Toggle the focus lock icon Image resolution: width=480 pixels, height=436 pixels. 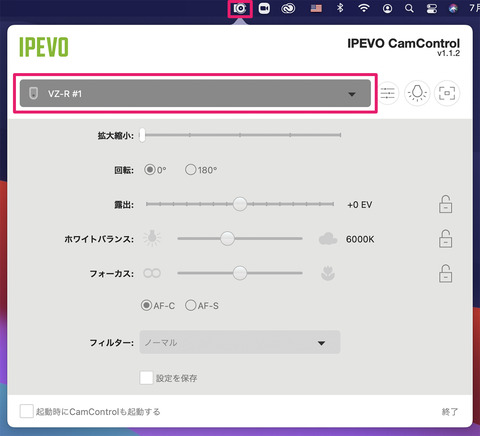[x=445, y=274]
